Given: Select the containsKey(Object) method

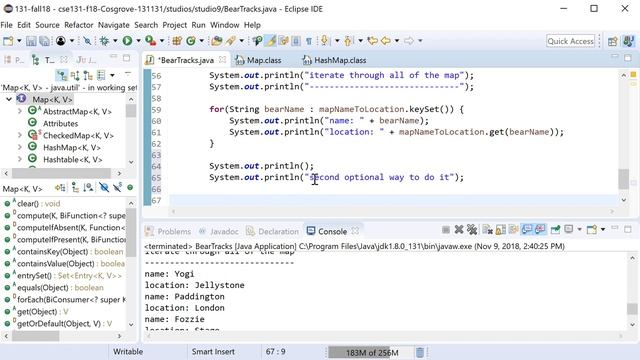Looking at the screenshot, I should tap(64, 252).
